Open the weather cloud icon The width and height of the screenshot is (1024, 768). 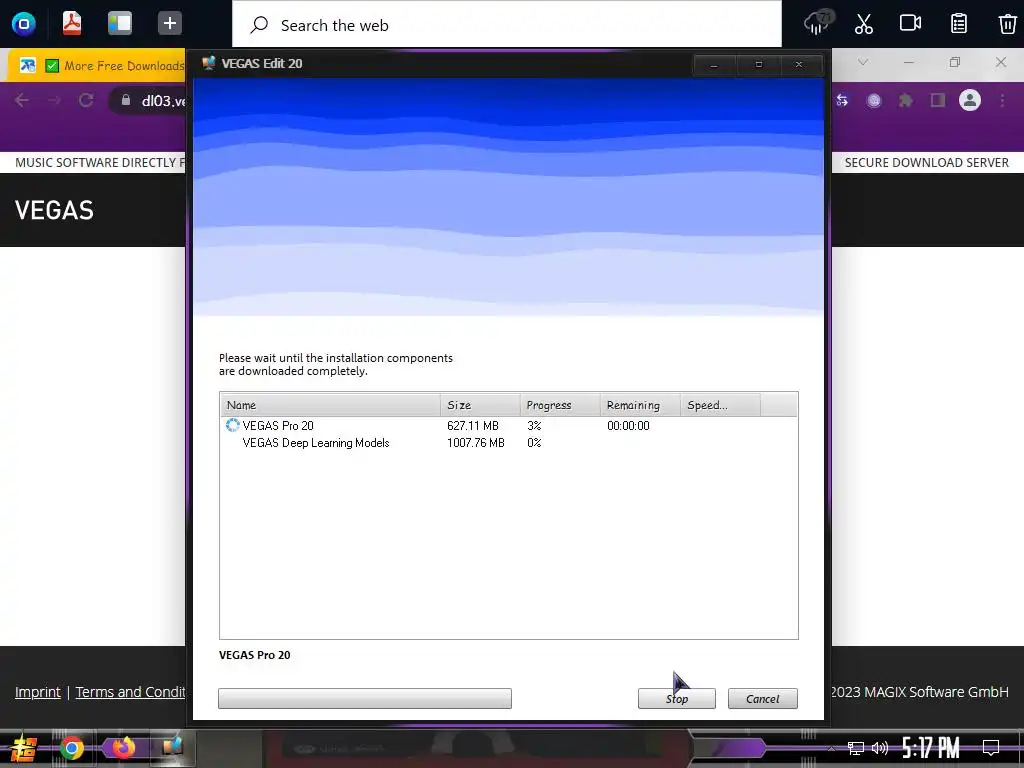tap(818, 23)
